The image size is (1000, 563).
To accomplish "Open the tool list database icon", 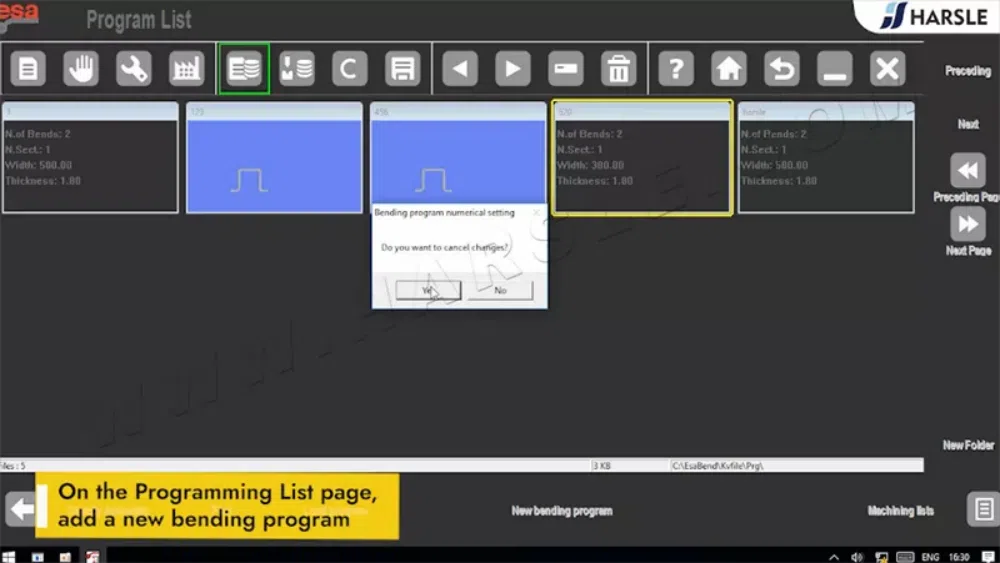I will 297,68.
